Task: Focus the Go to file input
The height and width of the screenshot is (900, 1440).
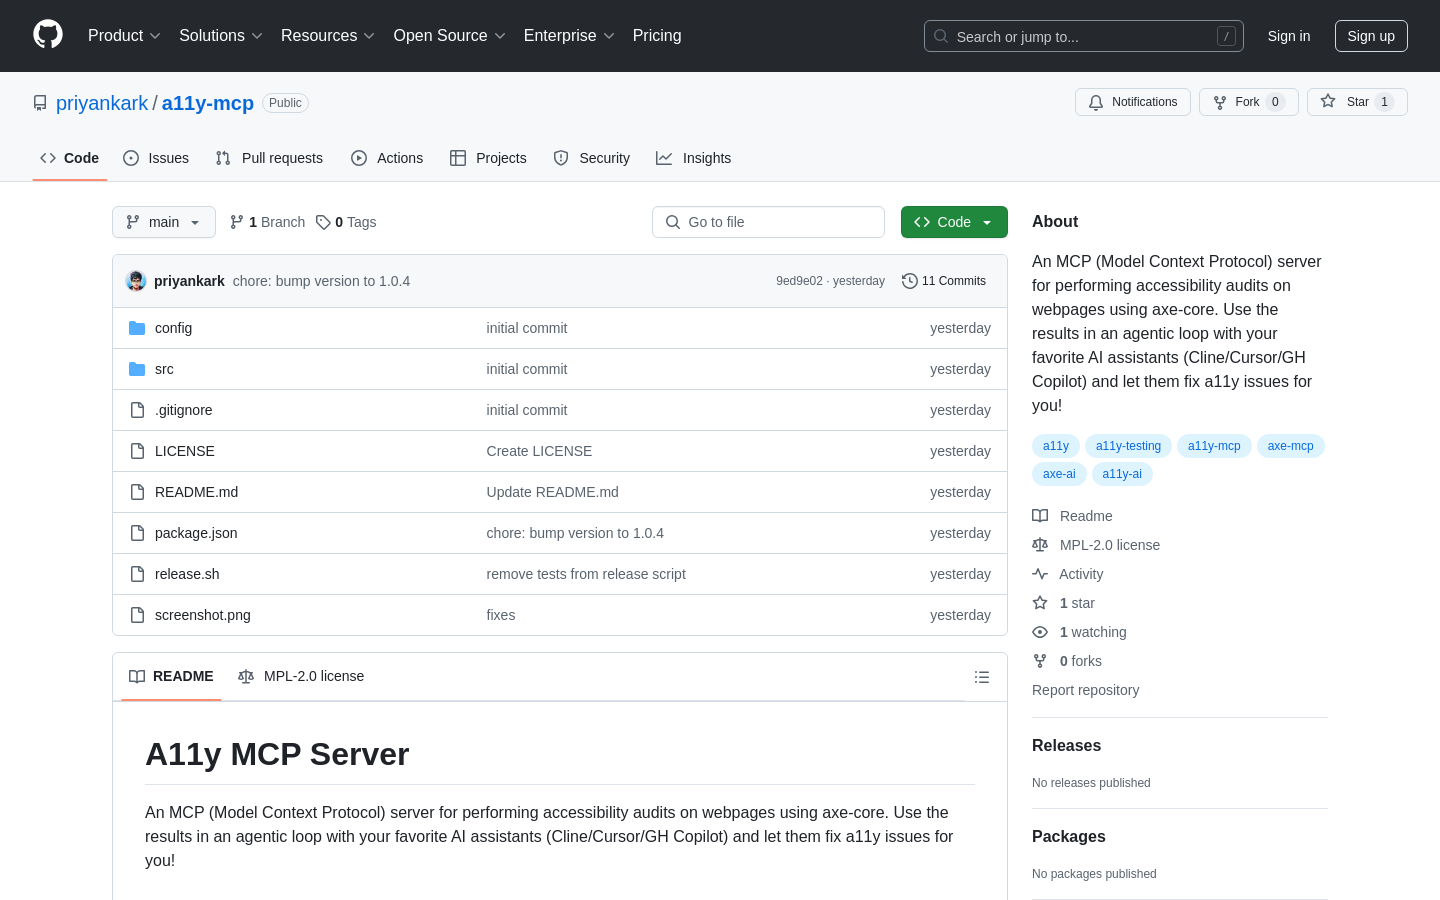Action: pyautogui.click(x=768, y=222)
